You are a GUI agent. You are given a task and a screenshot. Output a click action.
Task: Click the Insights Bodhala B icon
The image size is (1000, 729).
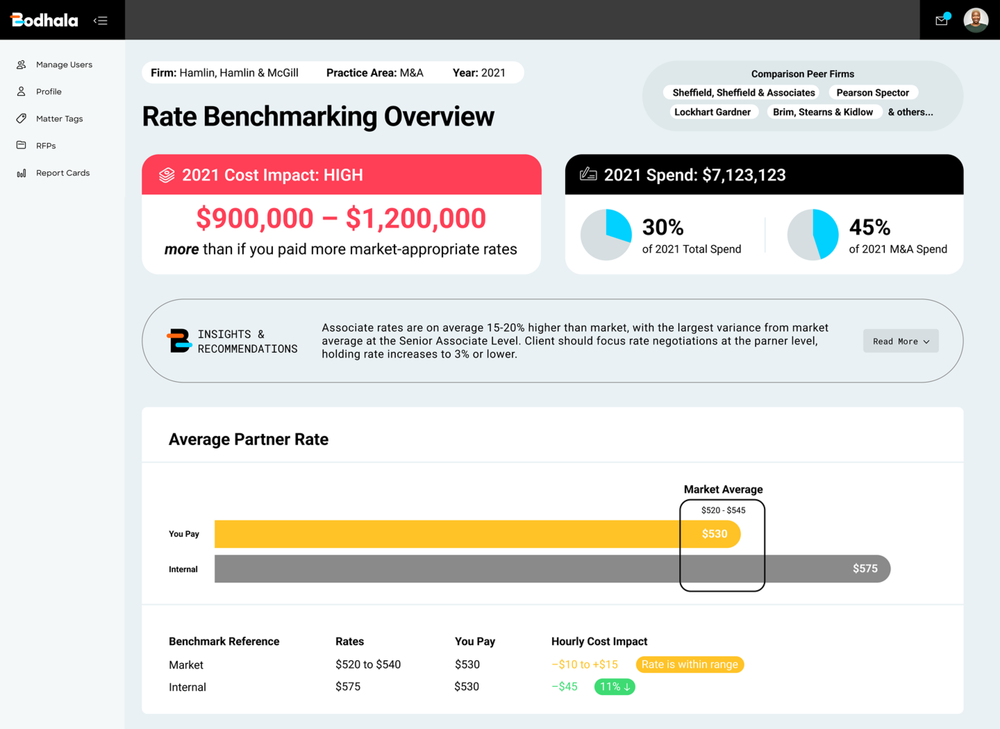click(x=179, y=341)
